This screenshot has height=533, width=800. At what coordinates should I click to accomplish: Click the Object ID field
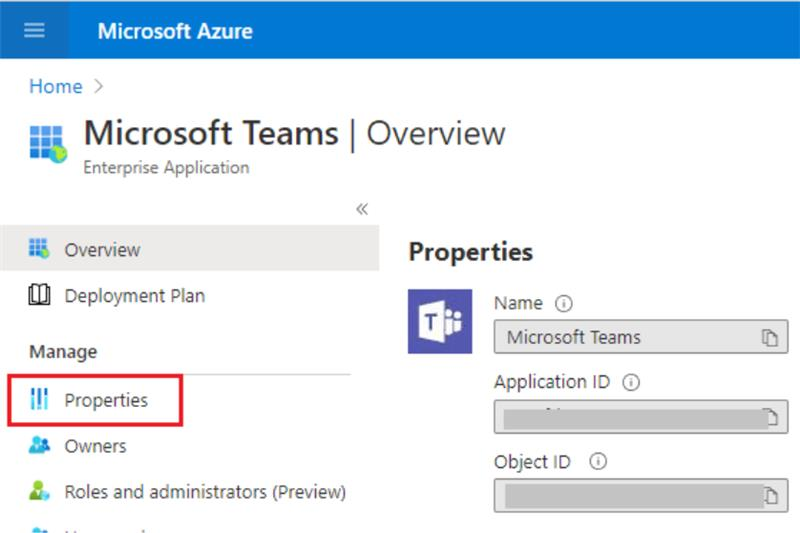tap(641, 495)
